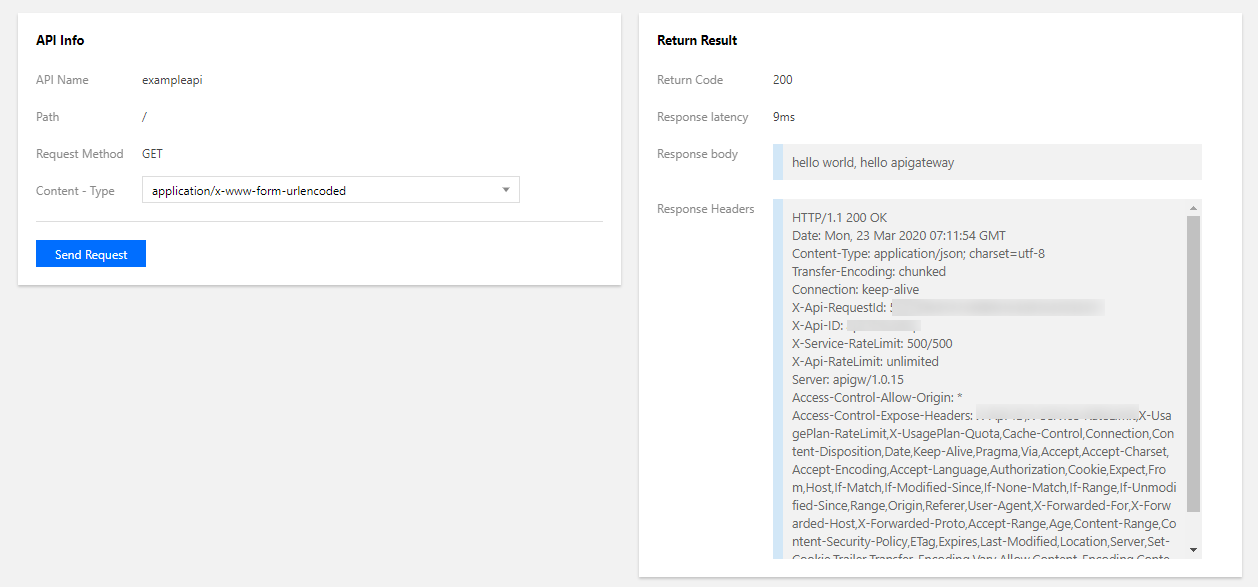Viewport: 1258px width, 587px height.
Task: Click the exampleapi API name value
Action: pos(172,80)
